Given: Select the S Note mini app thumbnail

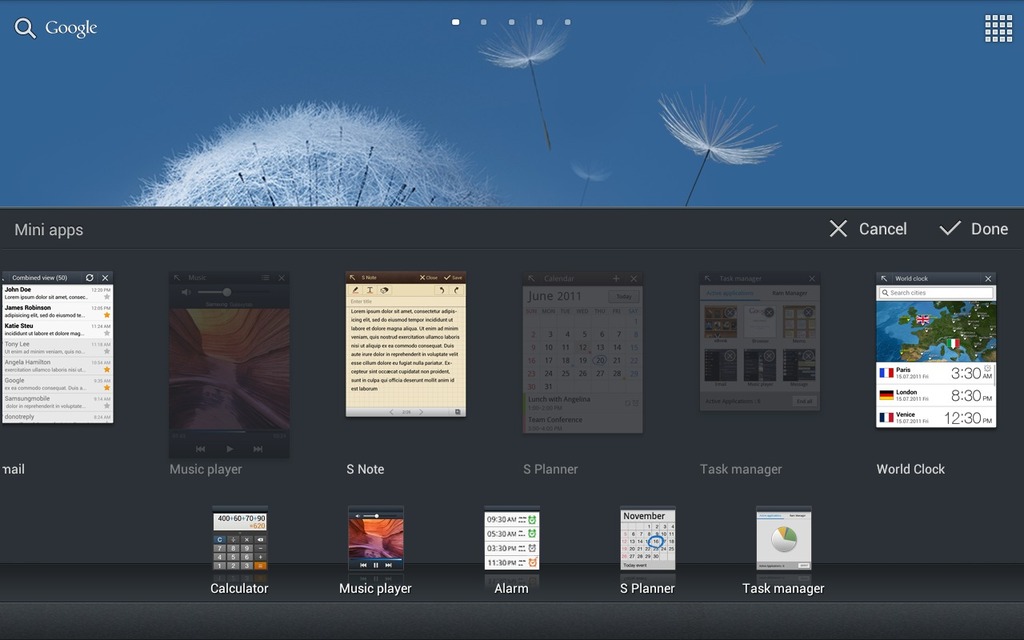Looking at the screenshot, I should [x=406, y=344].
